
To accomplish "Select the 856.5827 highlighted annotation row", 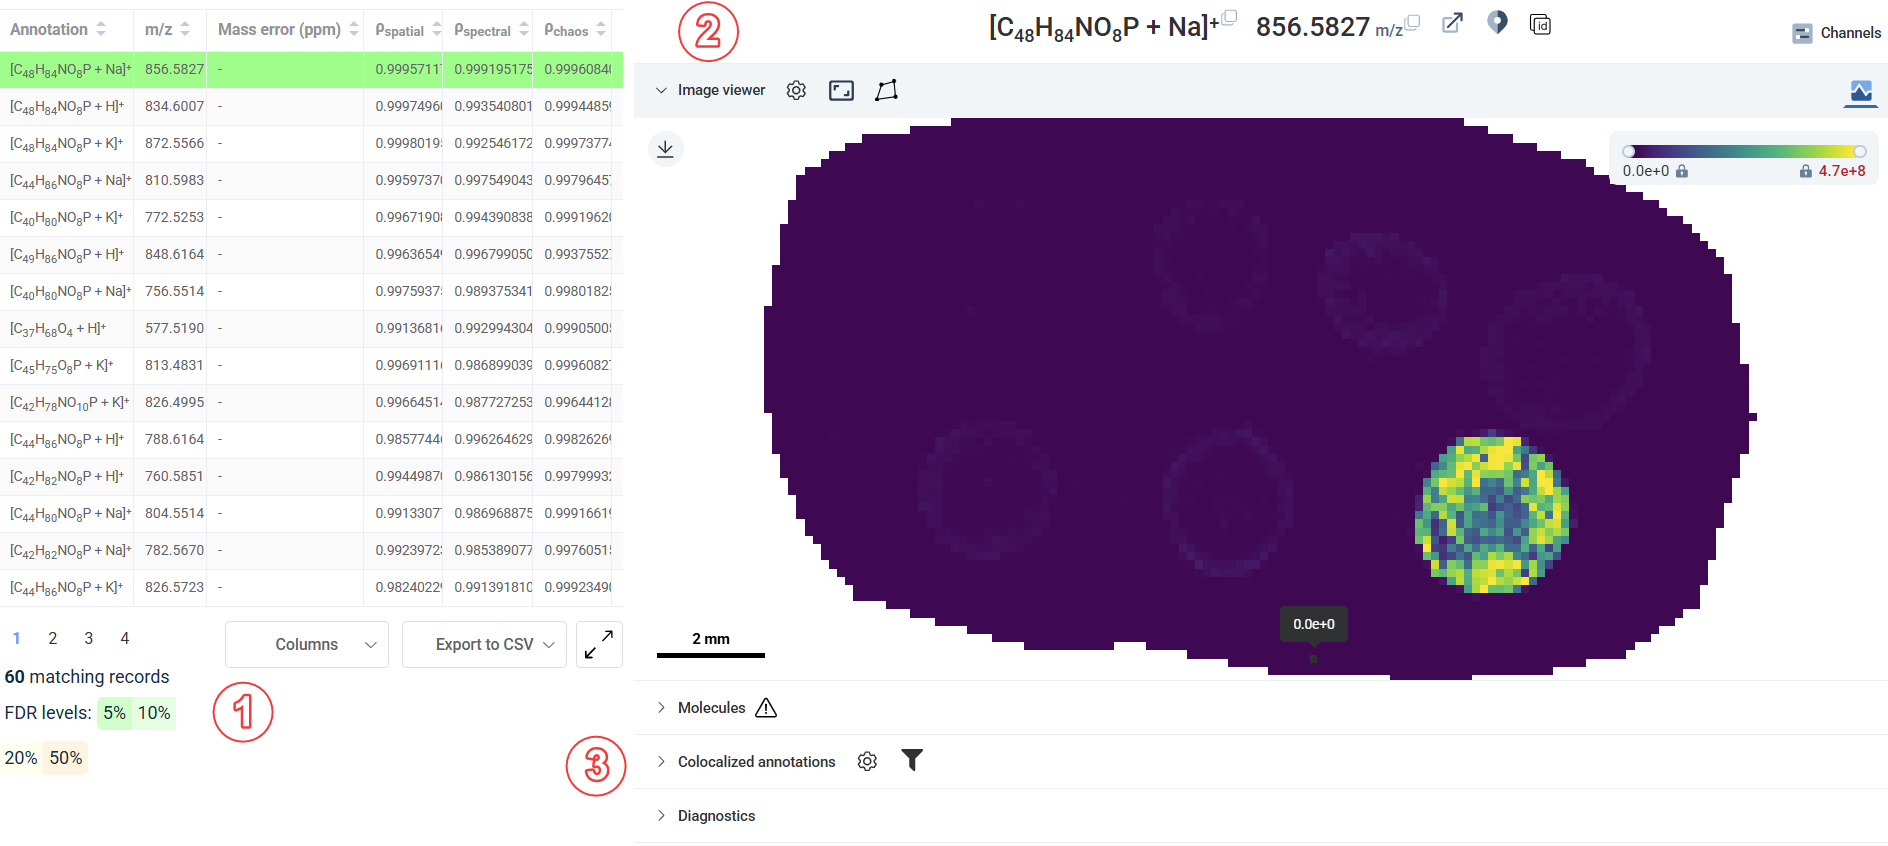I will tap(311, 69).
